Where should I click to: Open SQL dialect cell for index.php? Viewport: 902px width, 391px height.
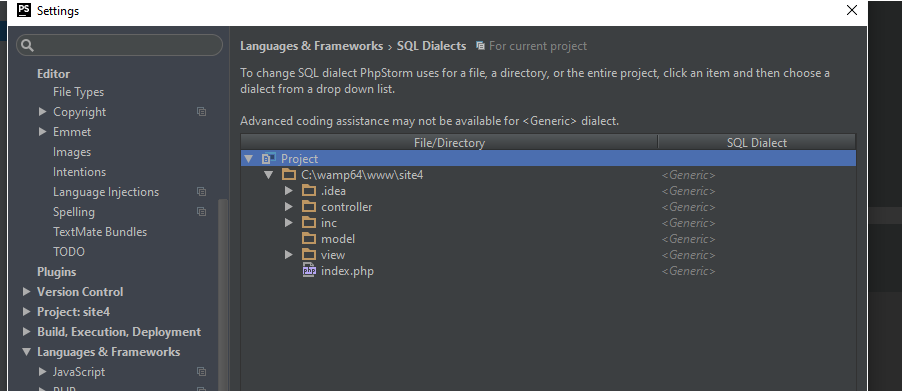(756, 271)
